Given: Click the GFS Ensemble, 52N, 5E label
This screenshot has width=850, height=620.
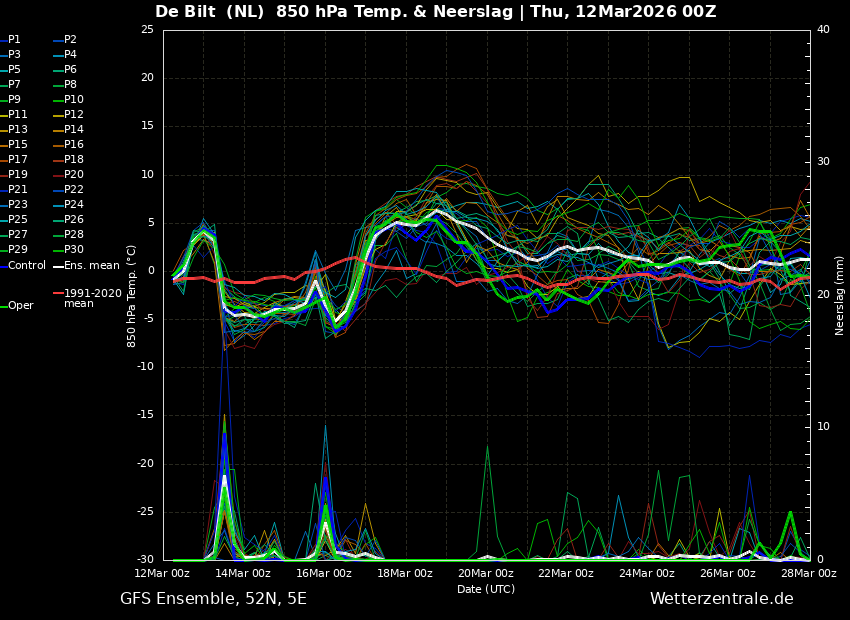Looking at the screenshot, I should [213, 599].
